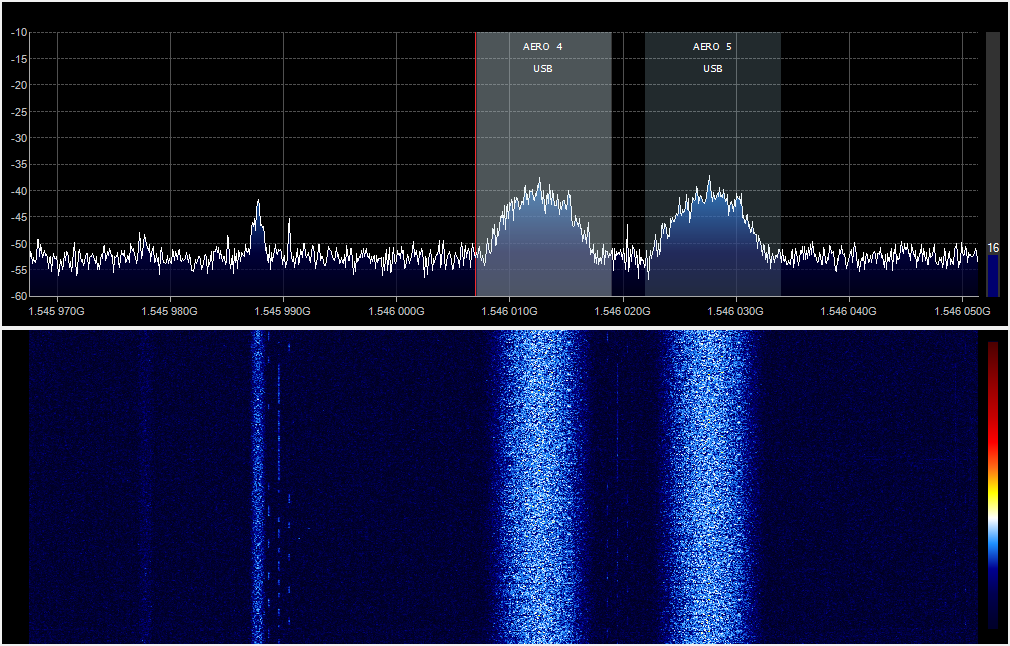
Task: Click the 1.546 010G frequency label
Action: coord(509,312)
